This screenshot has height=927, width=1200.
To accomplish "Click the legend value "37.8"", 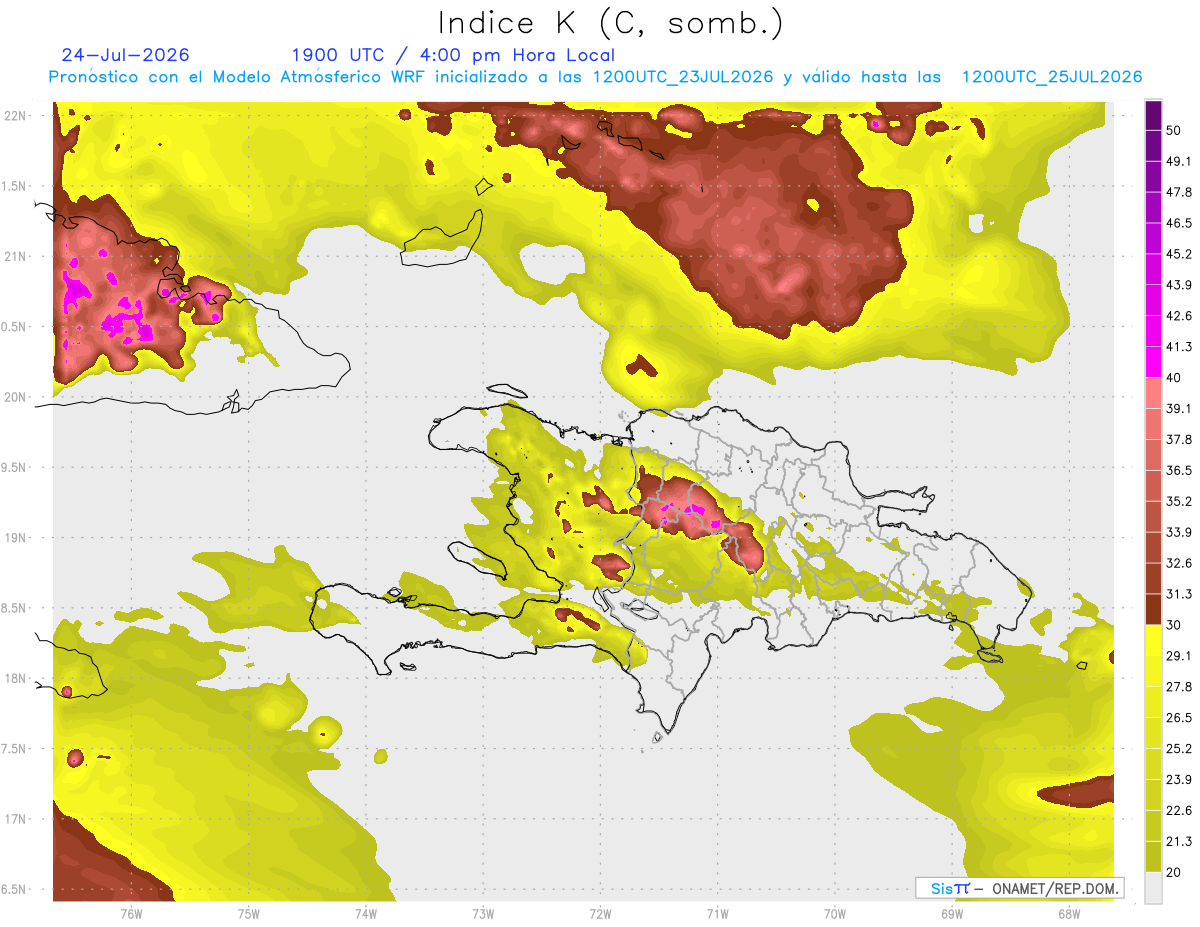I will (x=1179, y=439).
